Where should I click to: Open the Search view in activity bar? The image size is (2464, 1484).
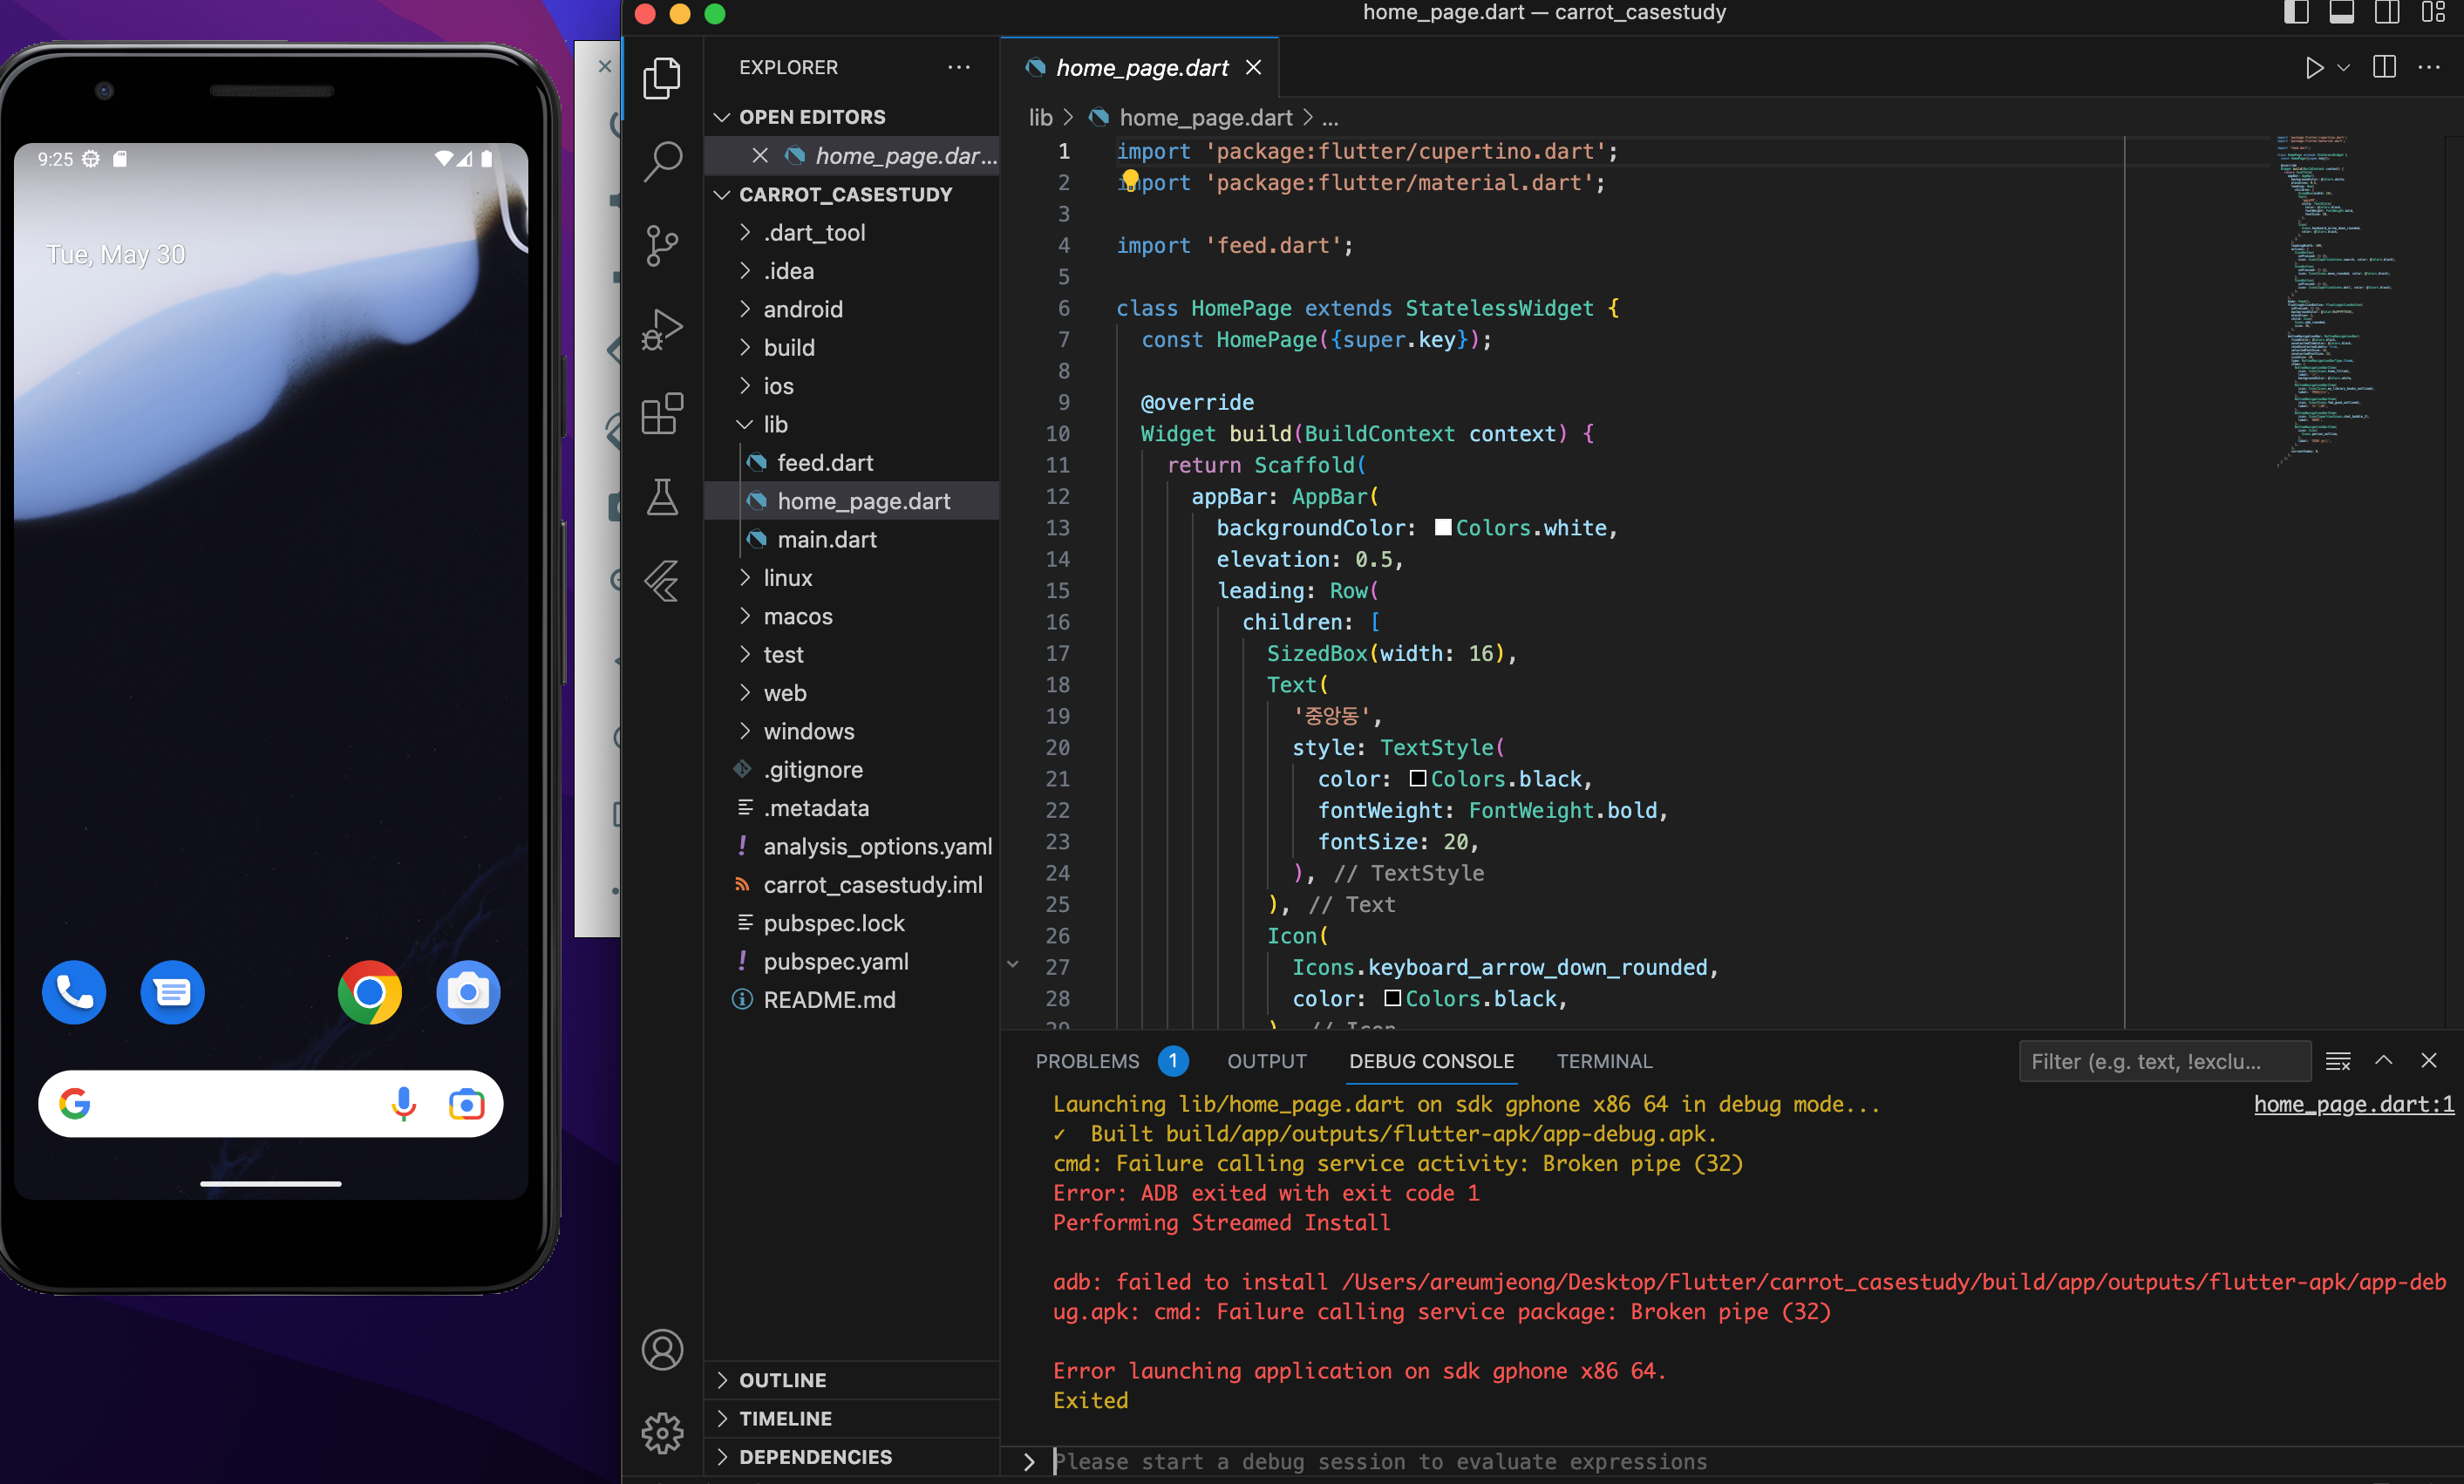tap(662, 161)
